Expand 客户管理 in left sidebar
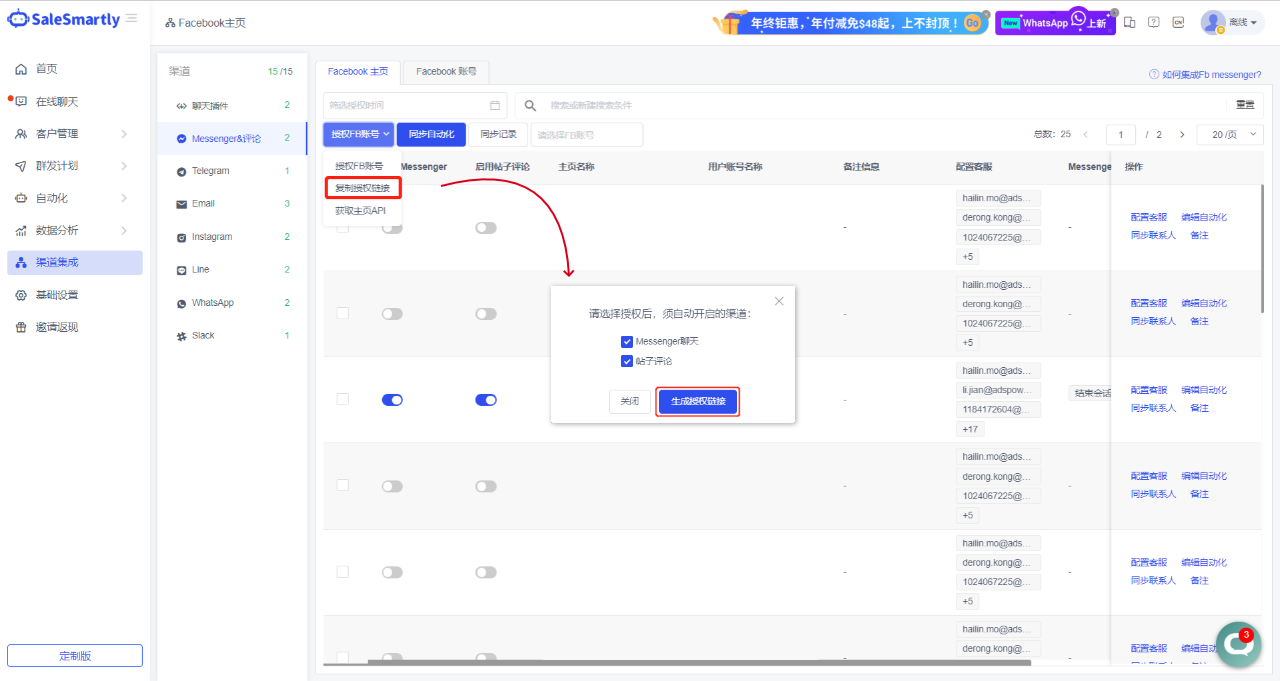Screen dimensions: 1280x681 tap(70, 134)
